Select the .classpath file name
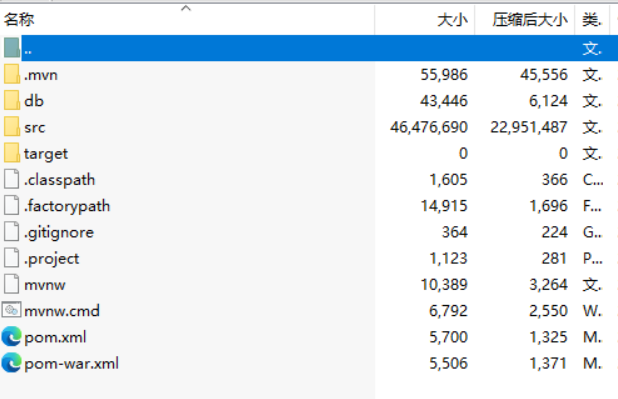Screen dimensions: 618x399 pos(60,180)
